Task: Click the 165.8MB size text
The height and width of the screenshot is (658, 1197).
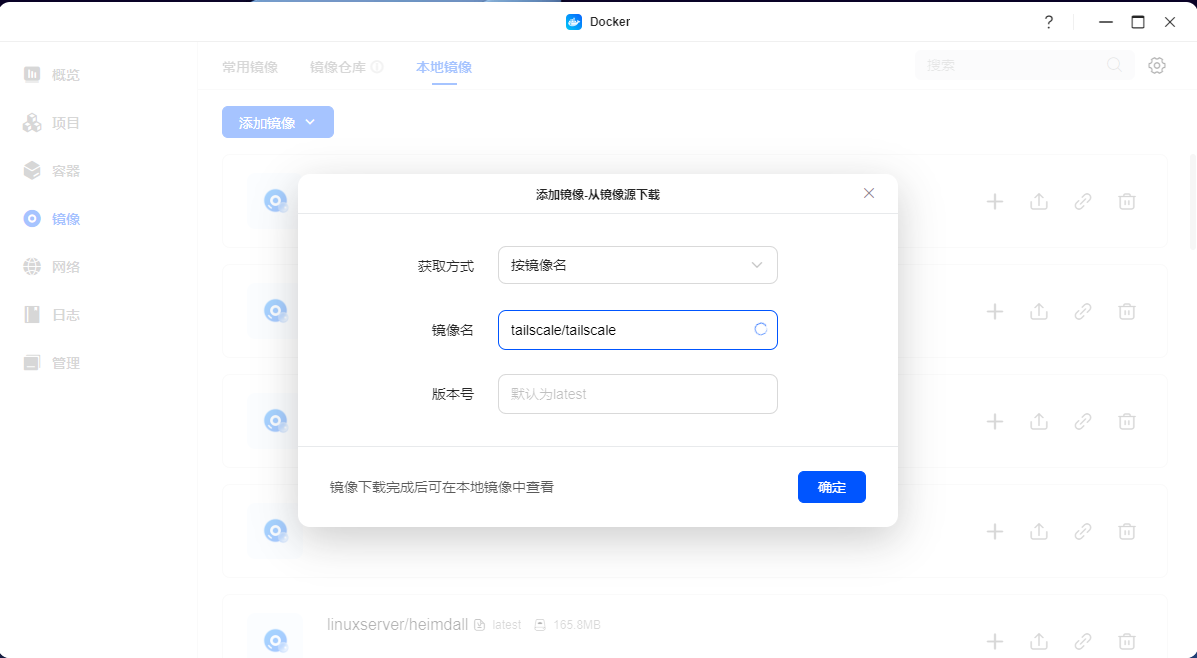Action: click(577, 625)
